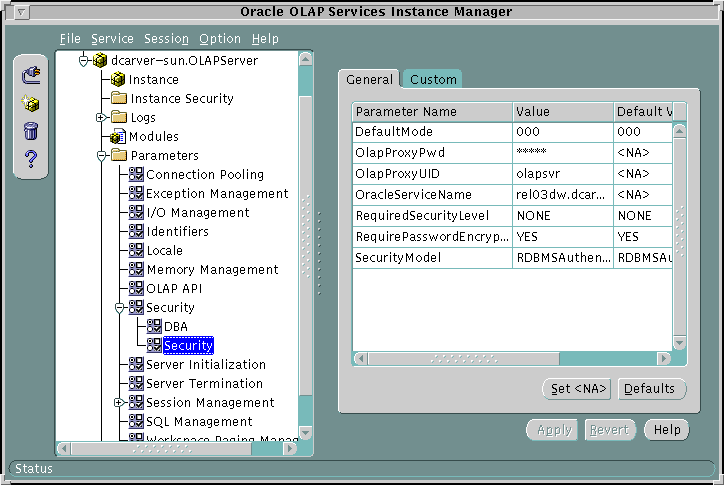This screenshot has width=724, height=485.
Task: Select the OlapProxyPwd masked value cell
Action: click(563, 153)
